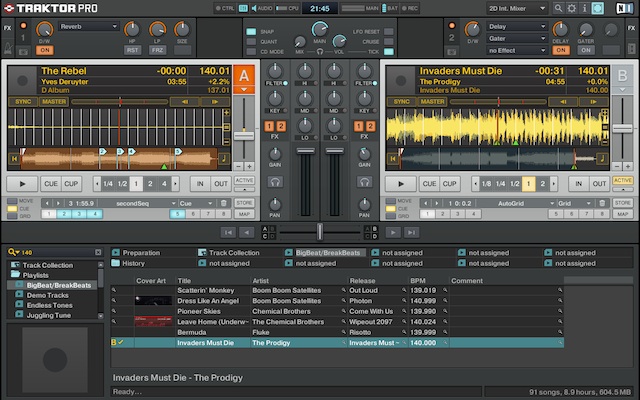Image resolution: width=640 pixels, height=400 pixels.
Task: Click Deck A key lock note icon
Action: (224, 158)
